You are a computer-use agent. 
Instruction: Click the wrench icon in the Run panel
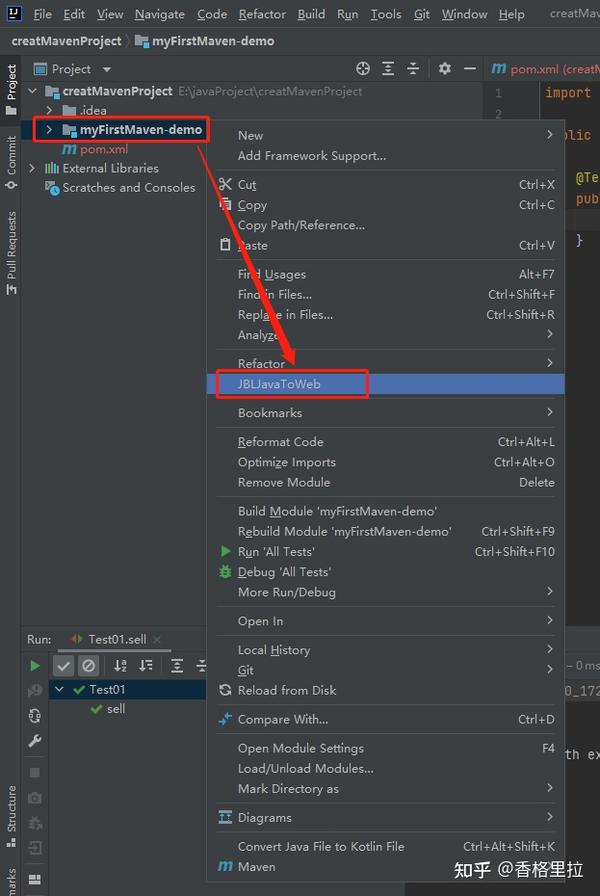(35, 741)
